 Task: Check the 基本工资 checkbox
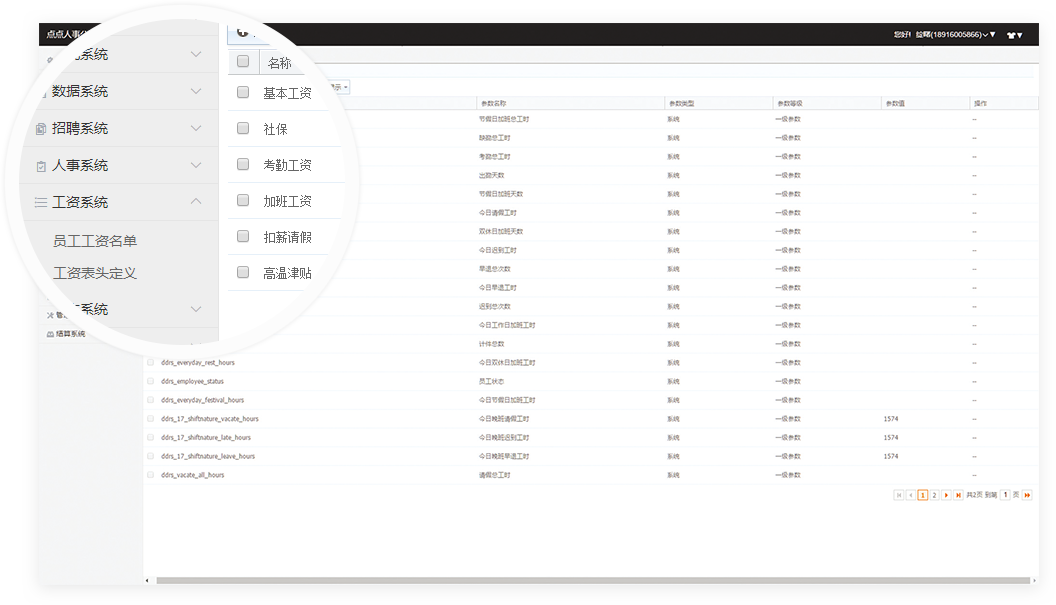[x=243, y=92]
